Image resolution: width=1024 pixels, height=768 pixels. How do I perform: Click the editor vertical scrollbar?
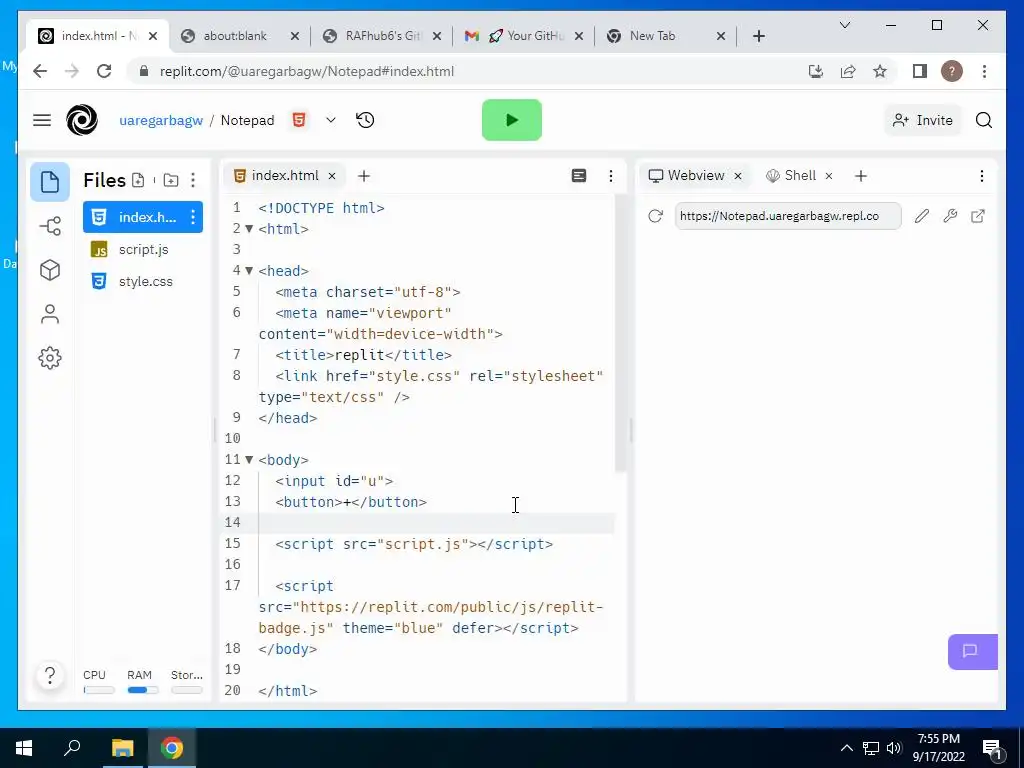click(620, 333)
